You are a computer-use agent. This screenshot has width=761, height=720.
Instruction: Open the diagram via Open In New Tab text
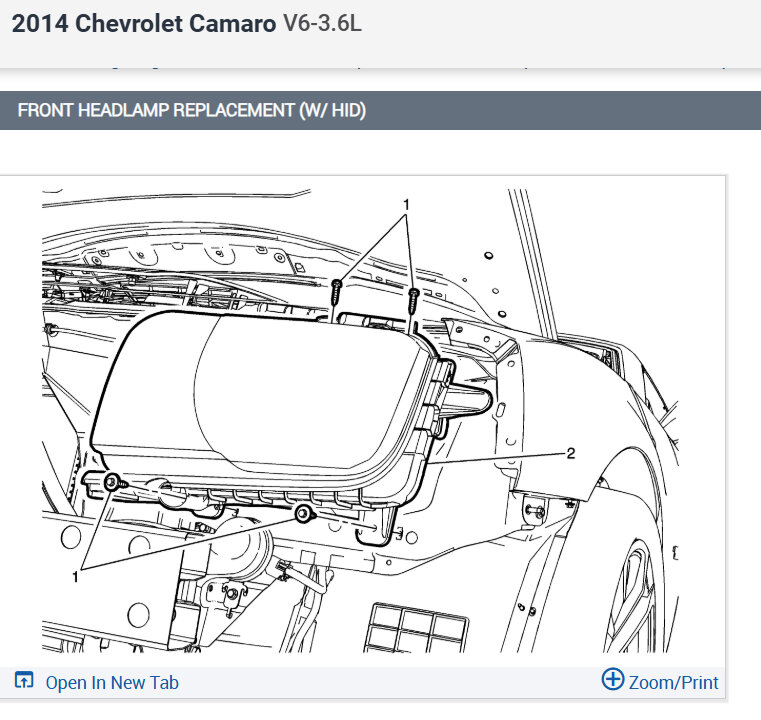(x=112, y=683)
